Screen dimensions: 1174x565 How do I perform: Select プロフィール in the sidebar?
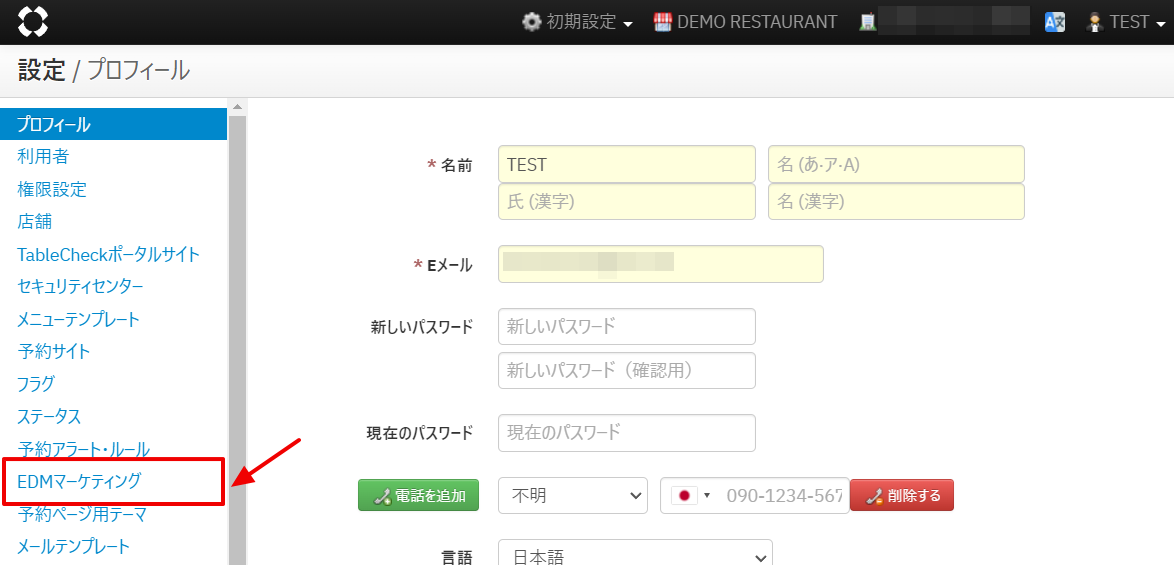(x=54, y=125)
